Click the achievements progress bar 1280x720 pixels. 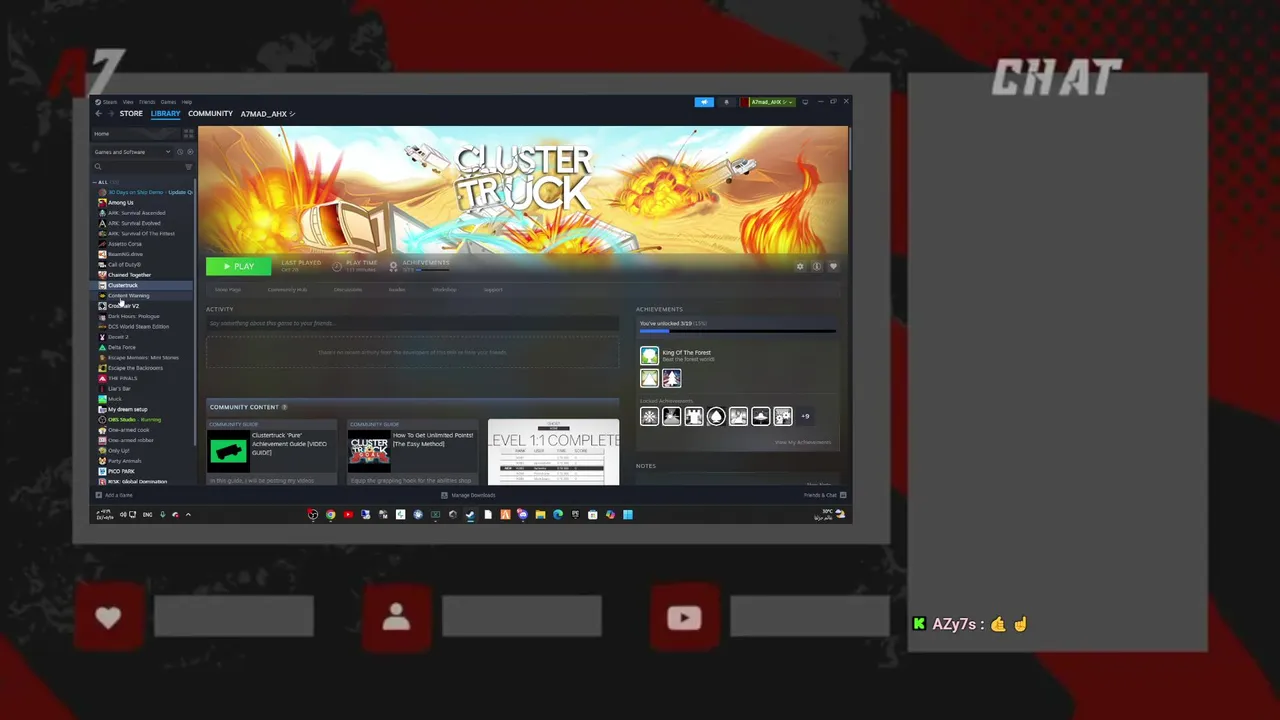point(737,330)
